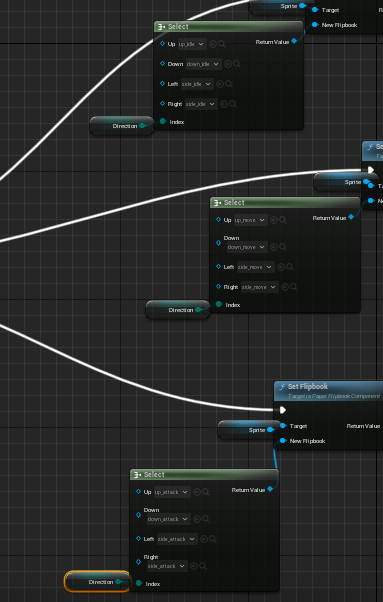Click Return Value pin of attack Select node
Screen dimensions: 383x602
click(270, 489)
